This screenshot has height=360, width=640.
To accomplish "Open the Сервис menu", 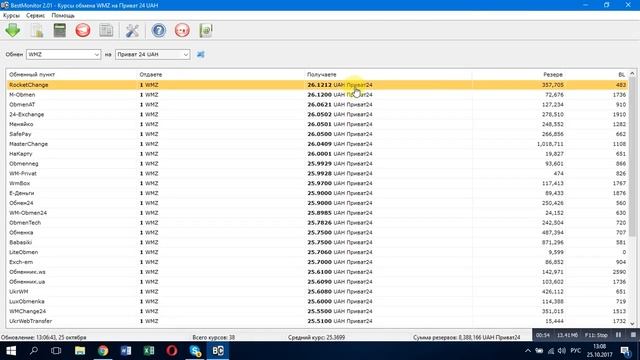I will point(36,16).
